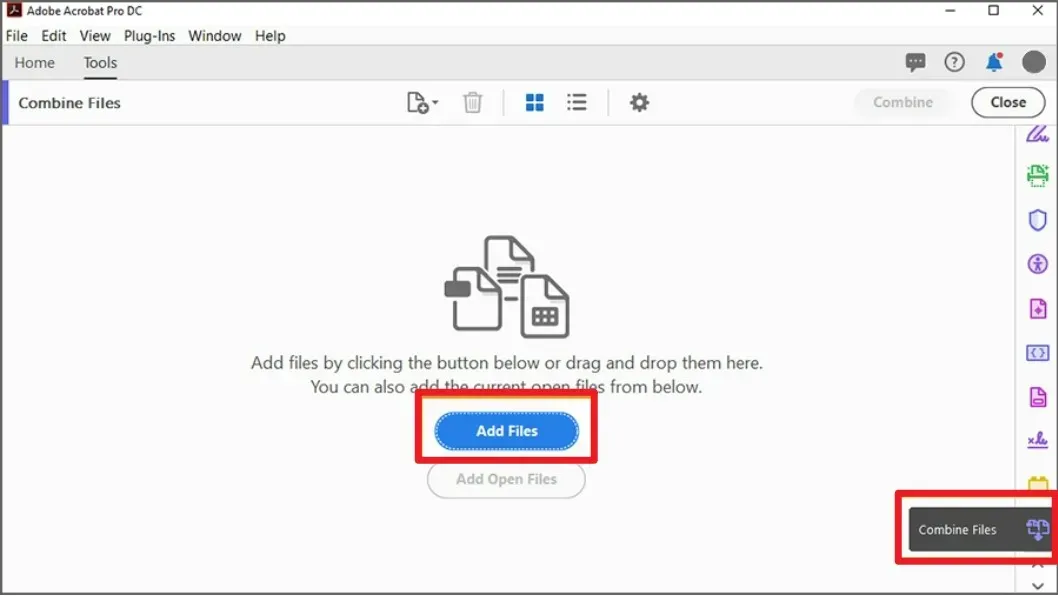Viewport: 1058px width, 596px height.
Task: Click the trash delete icon in the toolbar
Action: click(472, 102)
